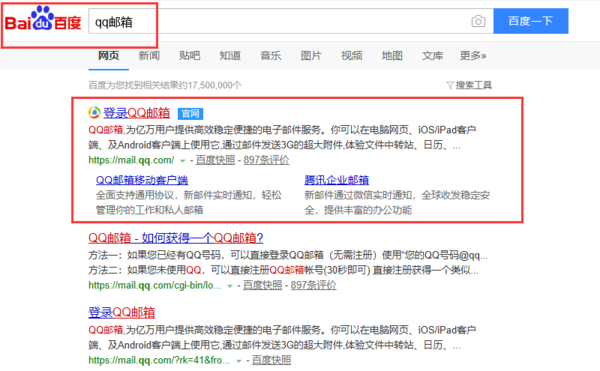Click the 官网 badge on first result
600x371 pixels.
(x=190, y=114)
